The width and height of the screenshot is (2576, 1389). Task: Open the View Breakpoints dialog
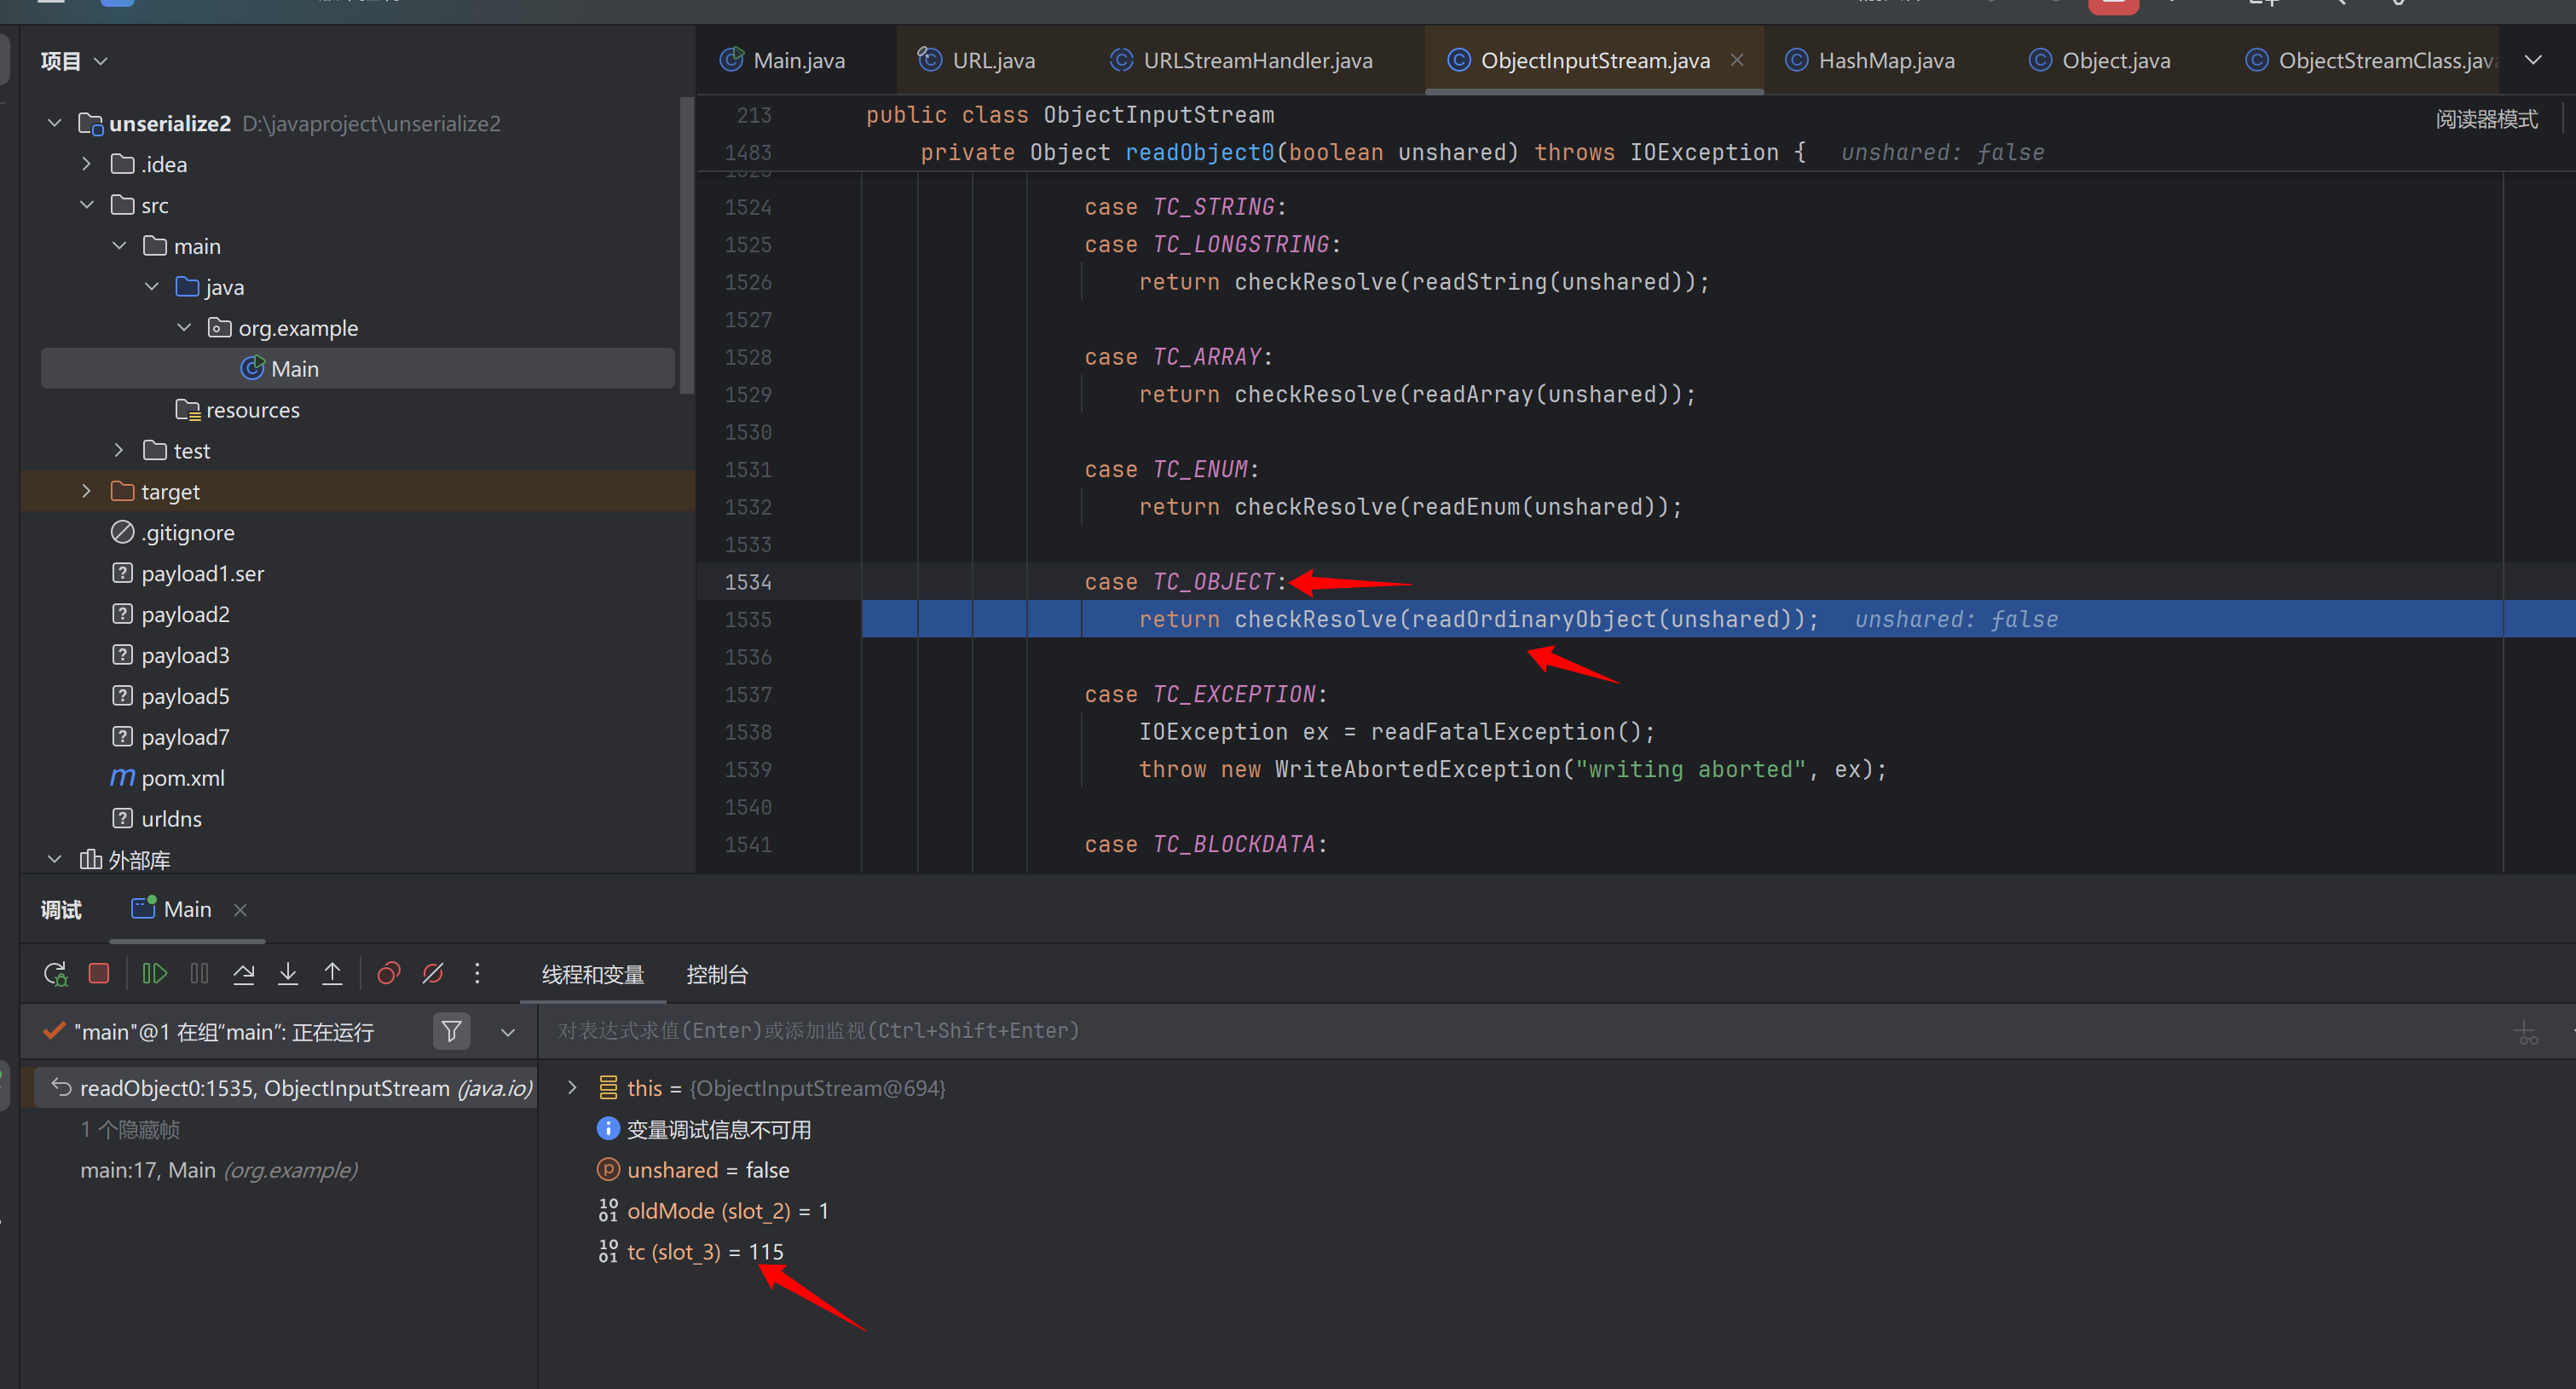(388, 973)
